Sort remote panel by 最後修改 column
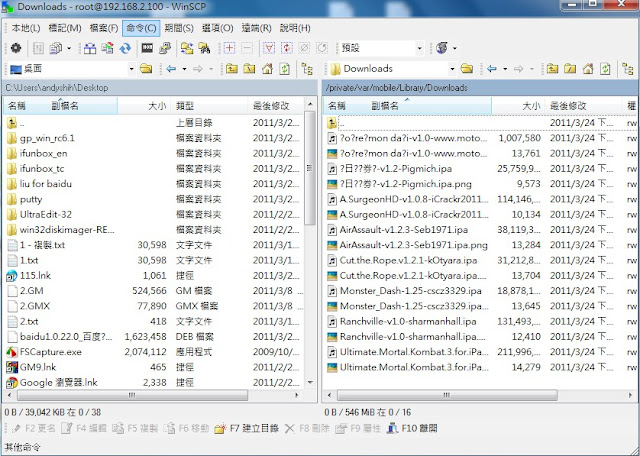 (x=583, y=106)
